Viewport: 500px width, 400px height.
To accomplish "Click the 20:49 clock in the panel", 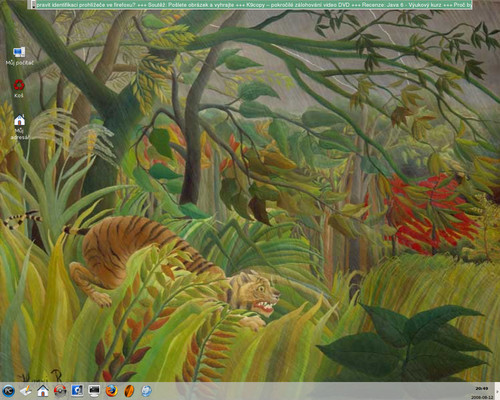I will tap(482, 389).
